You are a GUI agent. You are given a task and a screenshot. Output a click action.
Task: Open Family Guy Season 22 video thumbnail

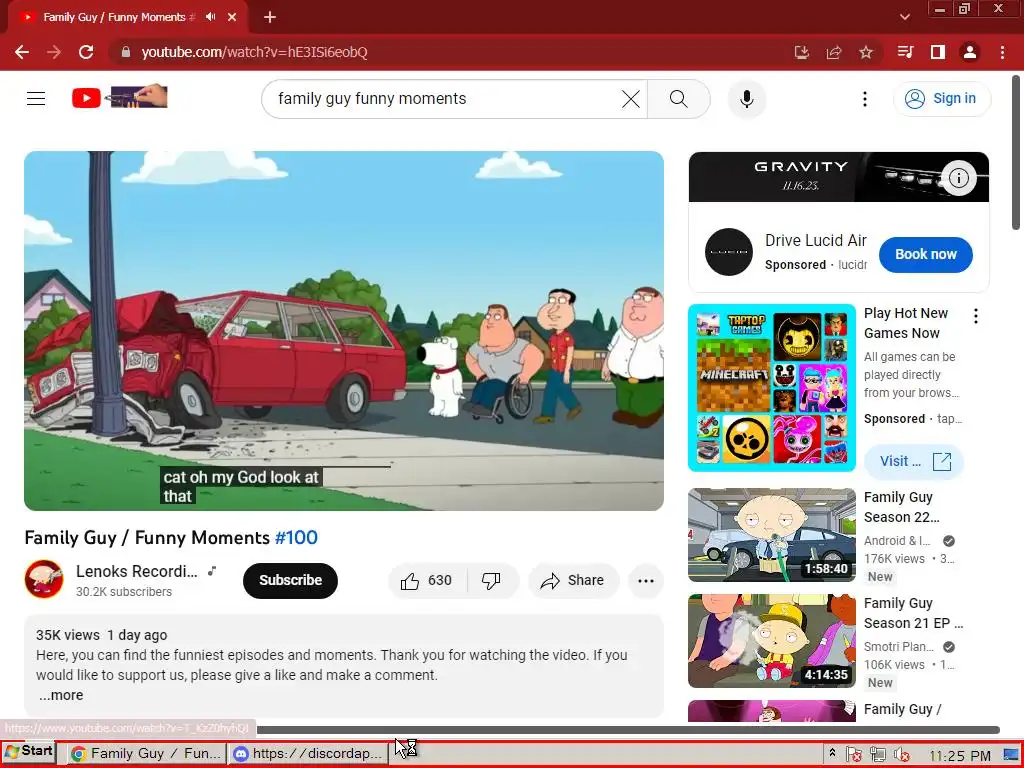771,535
